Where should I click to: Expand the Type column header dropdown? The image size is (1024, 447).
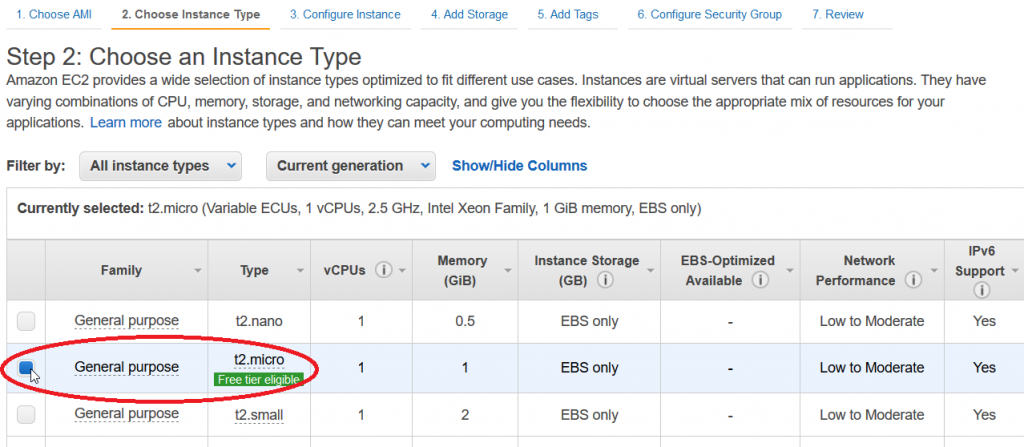click(x=300, y=271)
